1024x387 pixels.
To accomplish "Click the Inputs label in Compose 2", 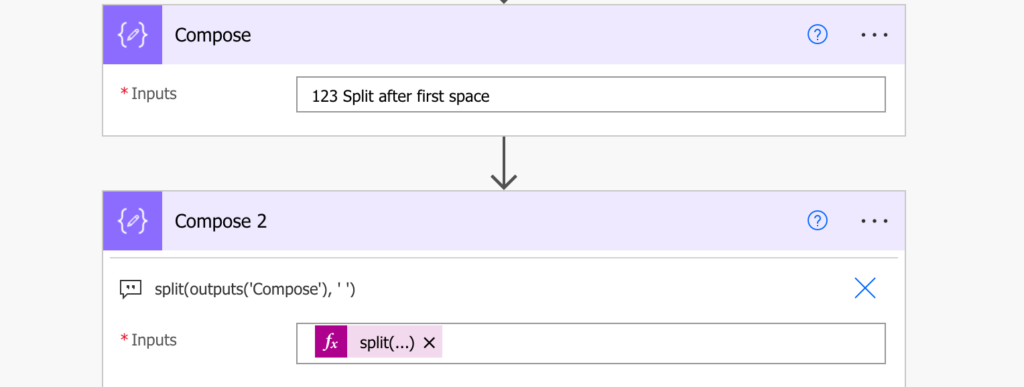I will pyautogui.click(x=153, y=340).
